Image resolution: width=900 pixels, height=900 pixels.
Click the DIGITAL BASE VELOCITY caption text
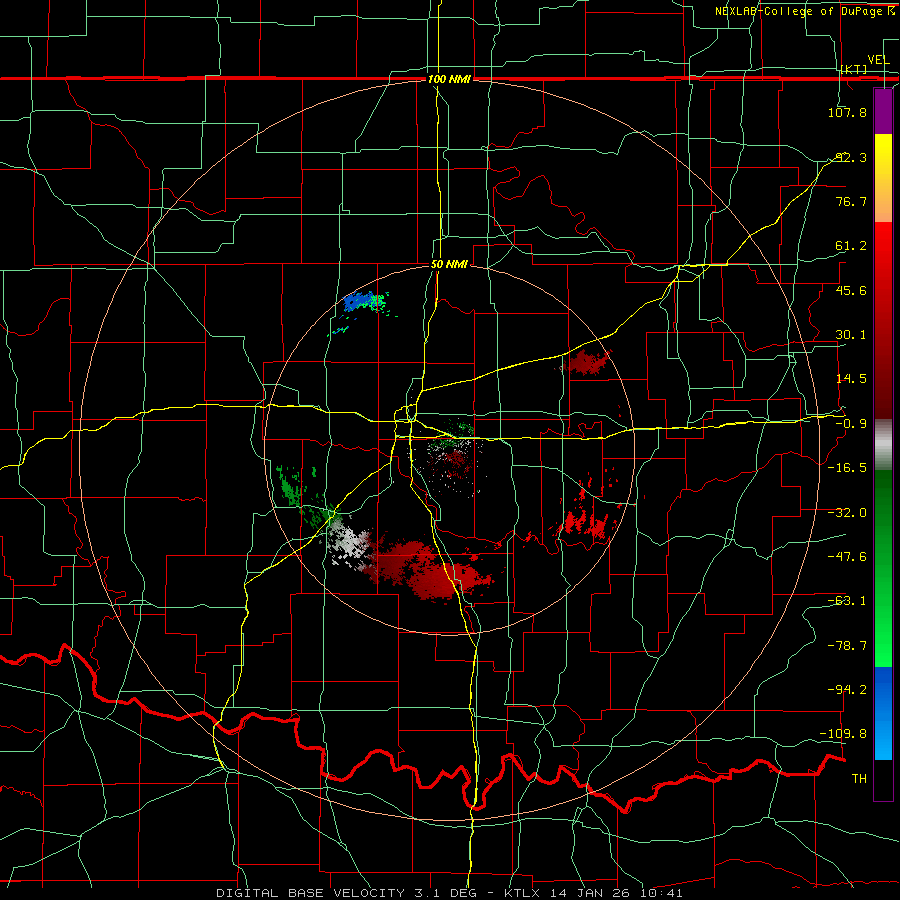click(311, 893)
